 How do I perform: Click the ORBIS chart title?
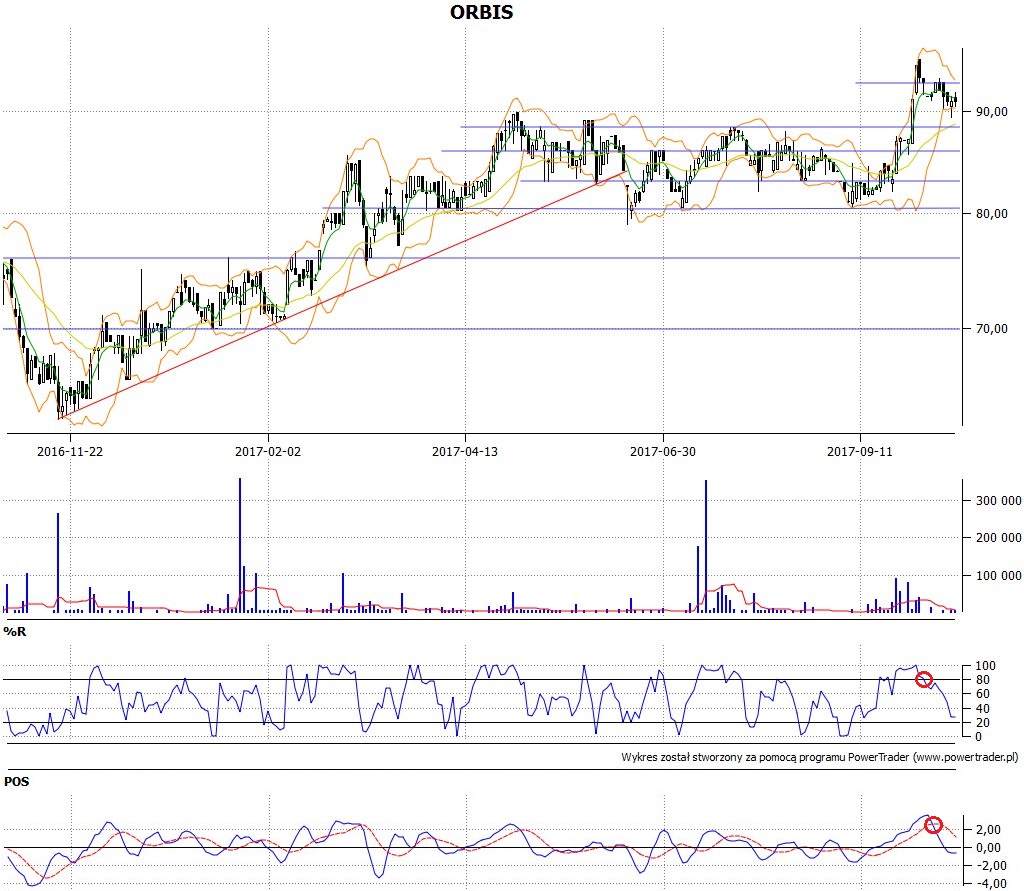[x=481, y=12]
